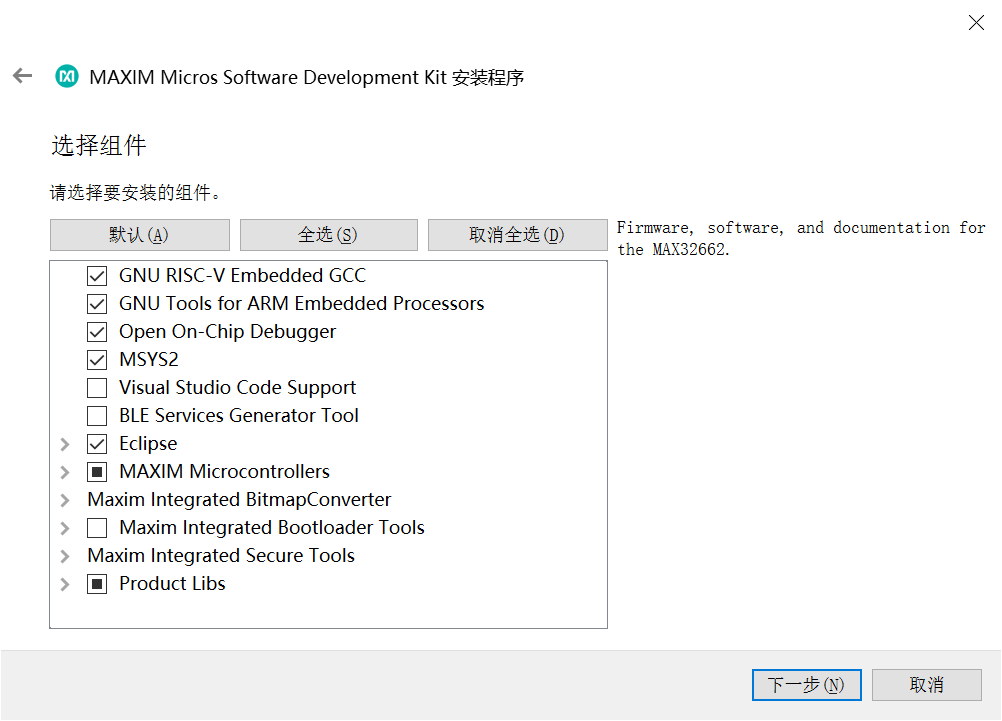Uncheck GNU Tools for ARM Embedded Processors
1002x721 pixels.
point(97,304)
